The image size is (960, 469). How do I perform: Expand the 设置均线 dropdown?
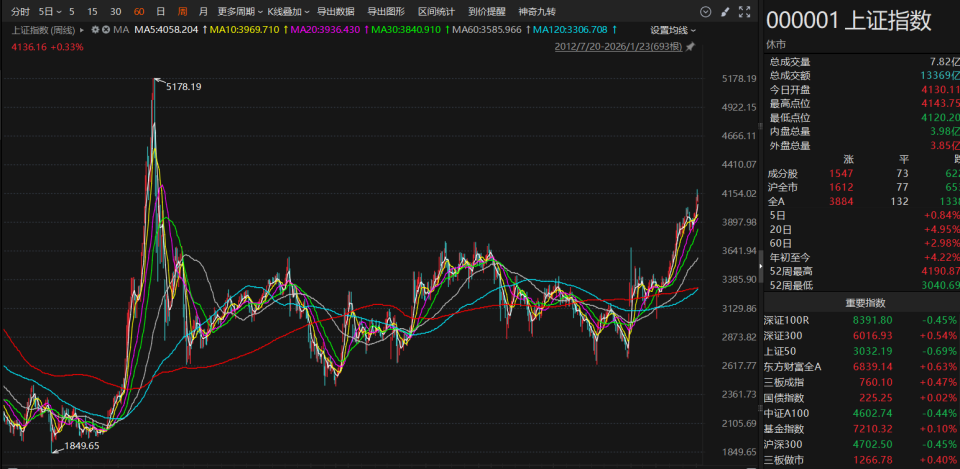[x=673, y=30]
